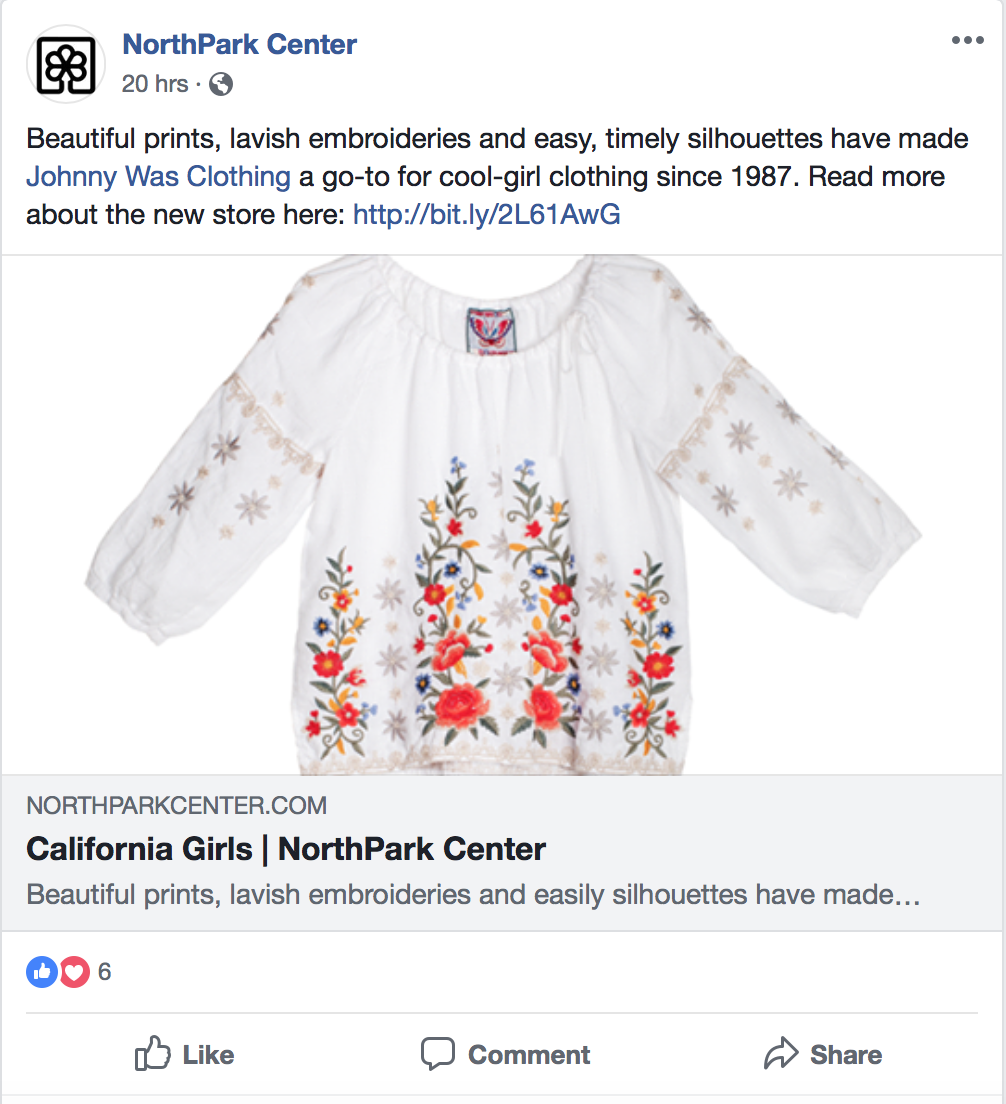Click the red heart reaction icon
This screenshot has width=1006, height=1104.
[x=74, y=971]
